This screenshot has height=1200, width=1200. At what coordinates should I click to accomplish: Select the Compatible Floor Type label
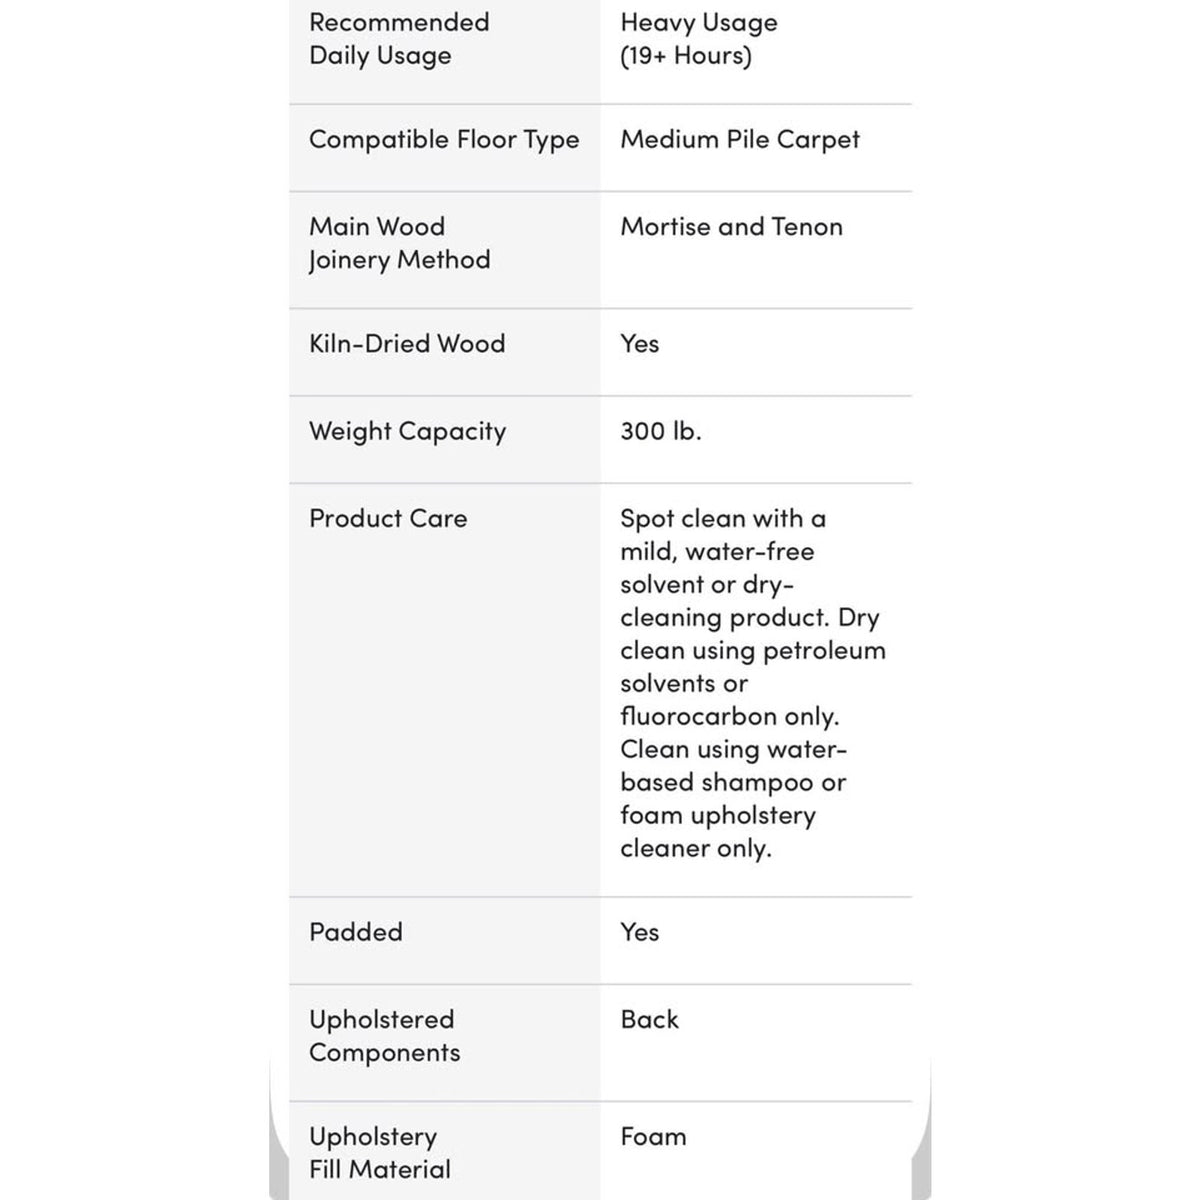444,140
